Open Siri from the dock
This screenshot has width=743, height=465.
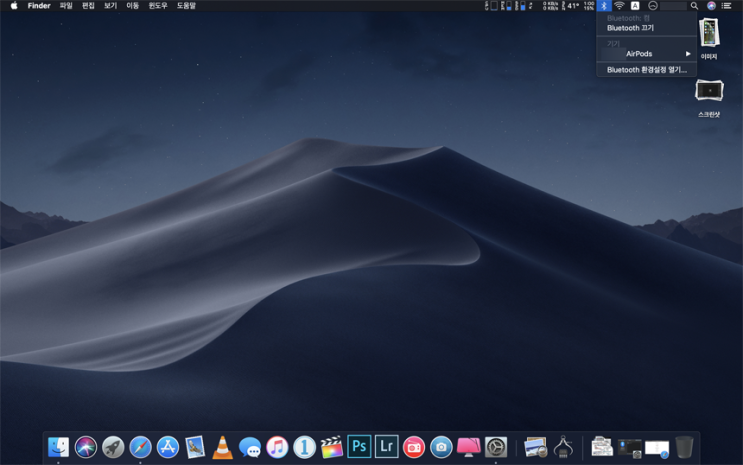[x=86, y=447]
